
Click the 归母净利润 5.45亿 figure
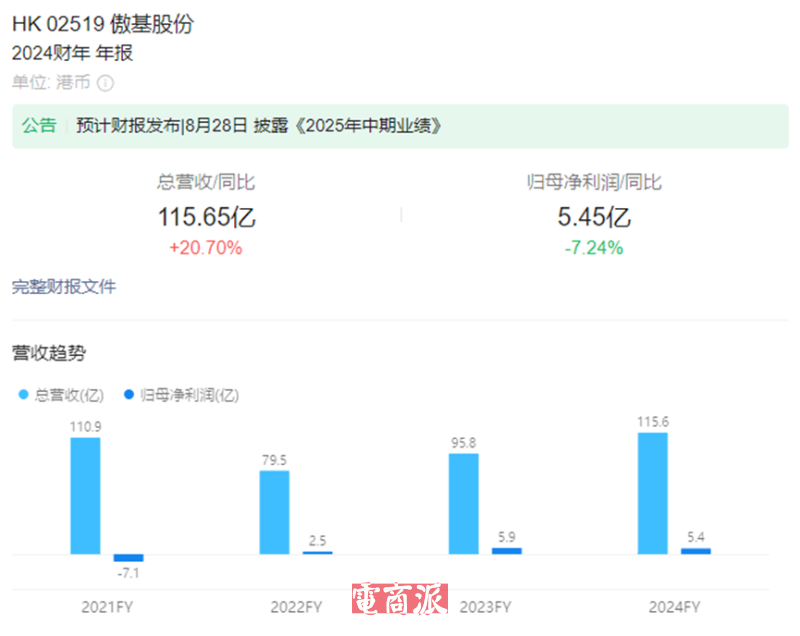click(x=594, y=217)
